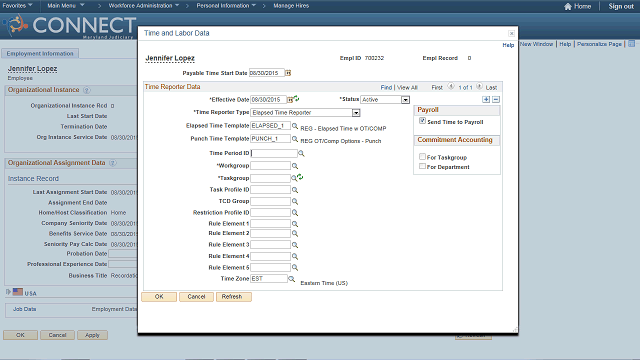Screen dimensions: 640x360
Task: Click the Refresh button in dialog
Action: [233, 297]
